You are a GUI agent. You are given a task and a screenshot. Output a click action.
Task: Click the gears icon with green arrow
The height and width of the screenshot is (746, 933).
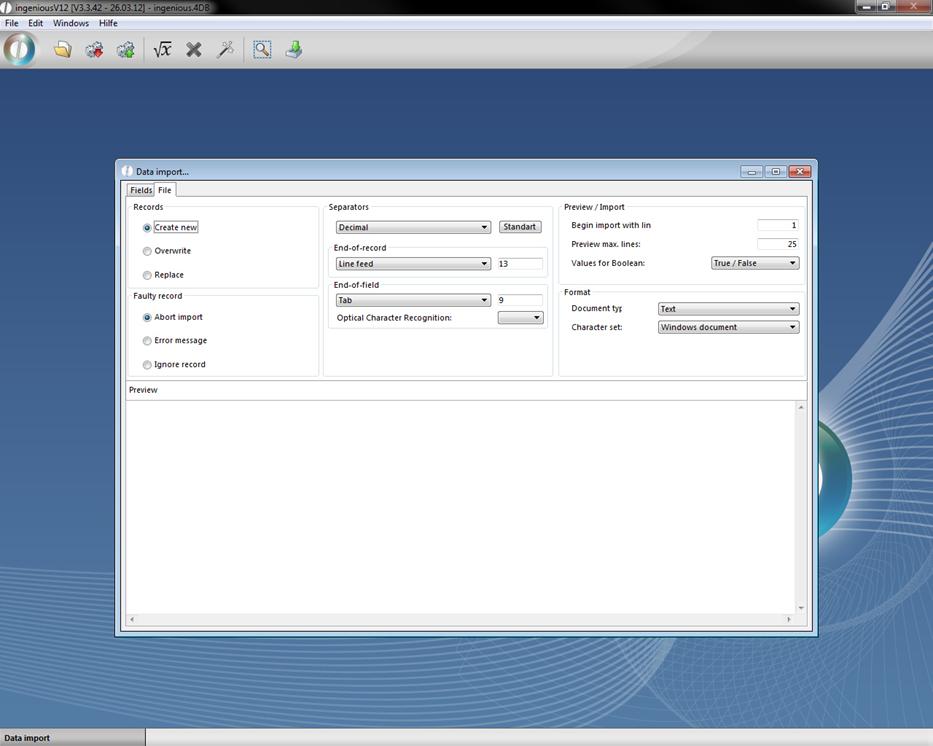126,49
